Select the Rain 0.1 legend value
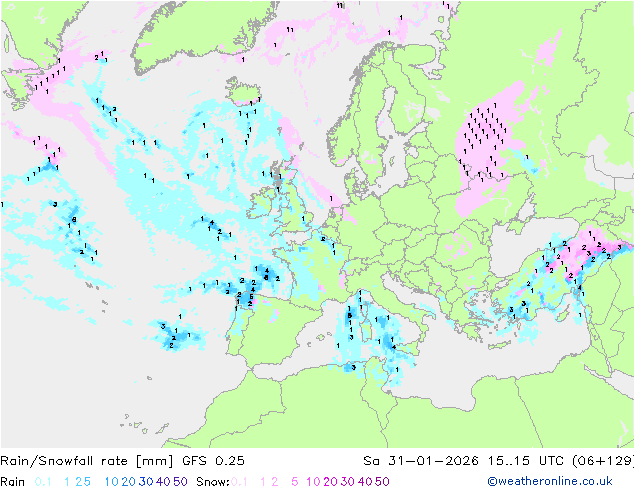 (43, 482)
